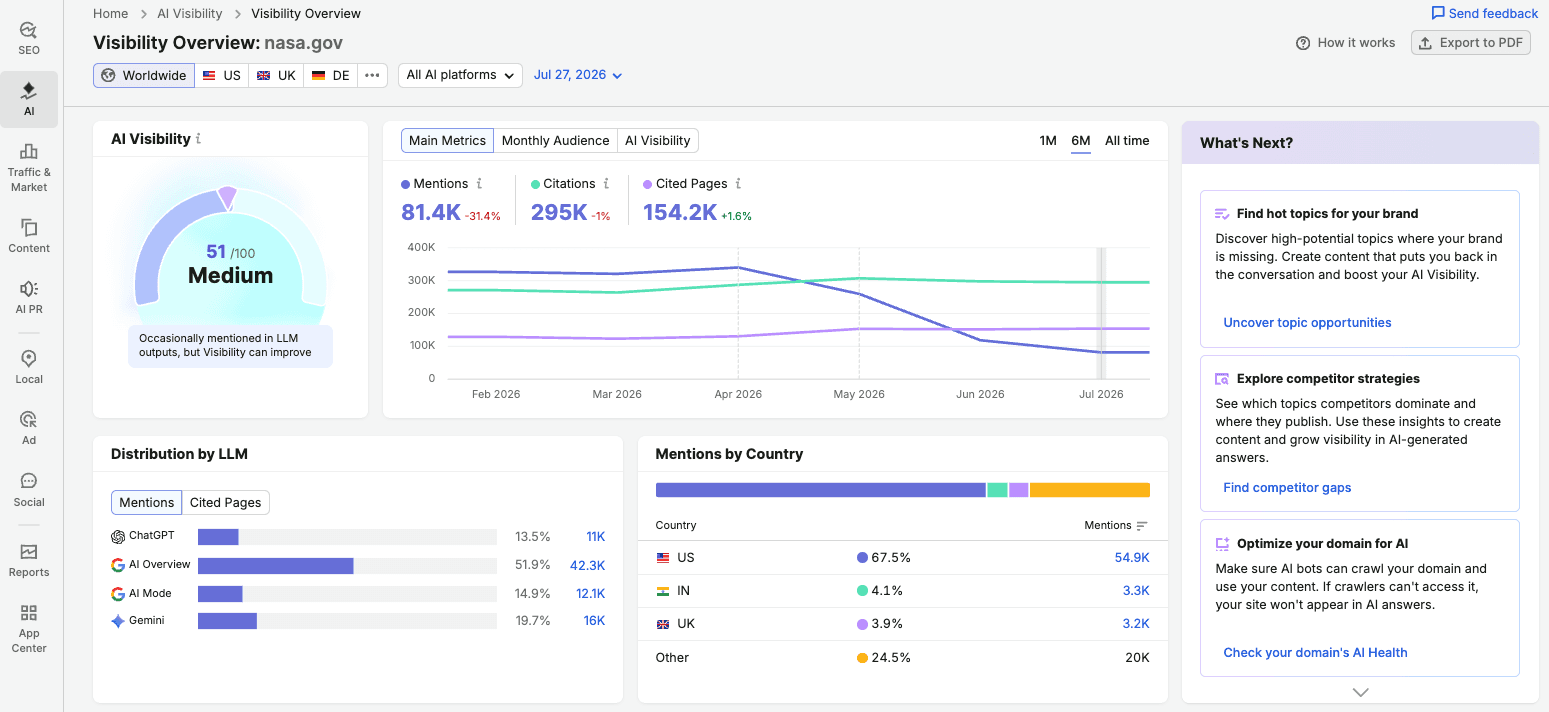Viewport: 1549px width, 712px height.
Task: Open Check your domain's AI Health link
Action: click(x=1315, y=653)
